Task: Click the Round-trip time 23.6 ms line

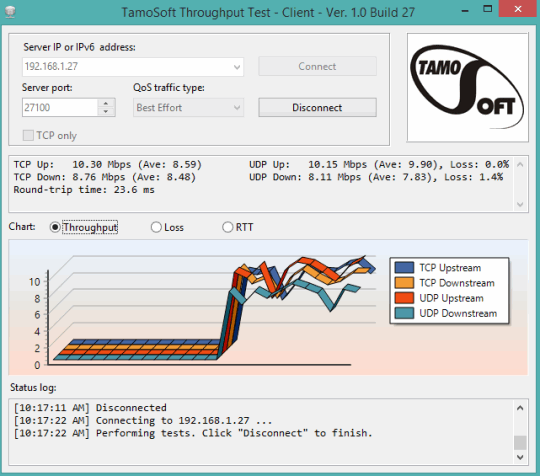Action: (84, 190)
